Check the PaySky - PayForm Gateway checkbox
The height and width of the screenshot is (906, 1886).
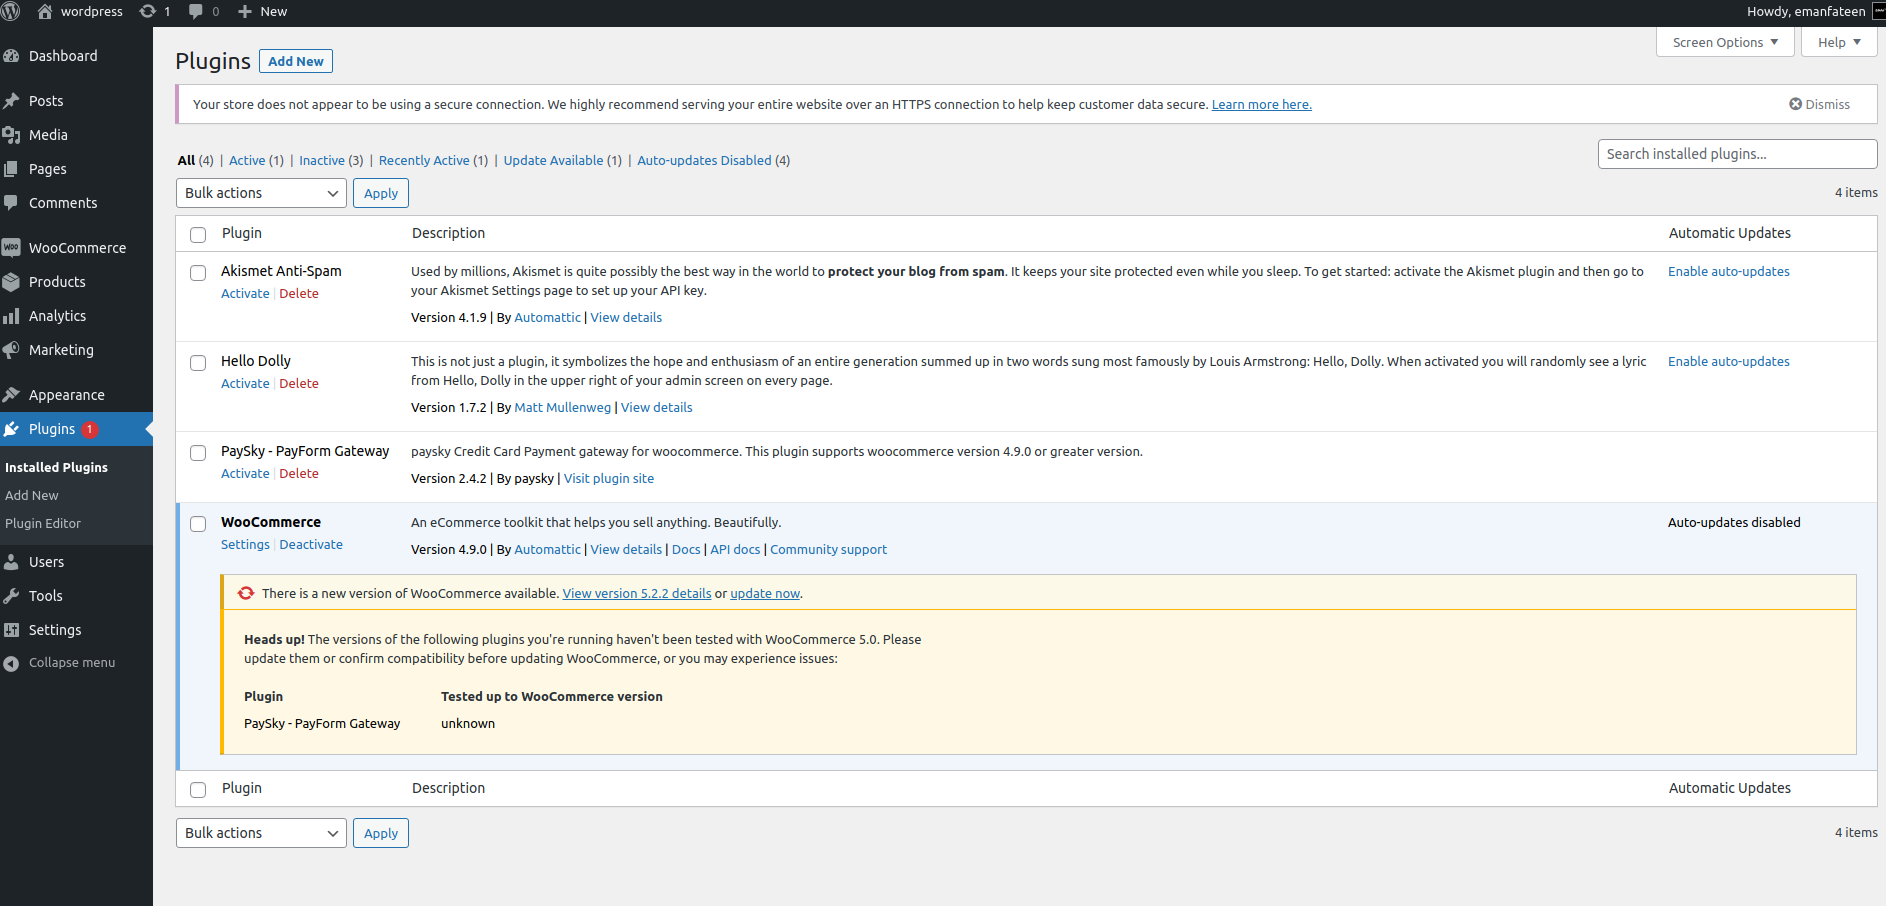tap(198, 453)
